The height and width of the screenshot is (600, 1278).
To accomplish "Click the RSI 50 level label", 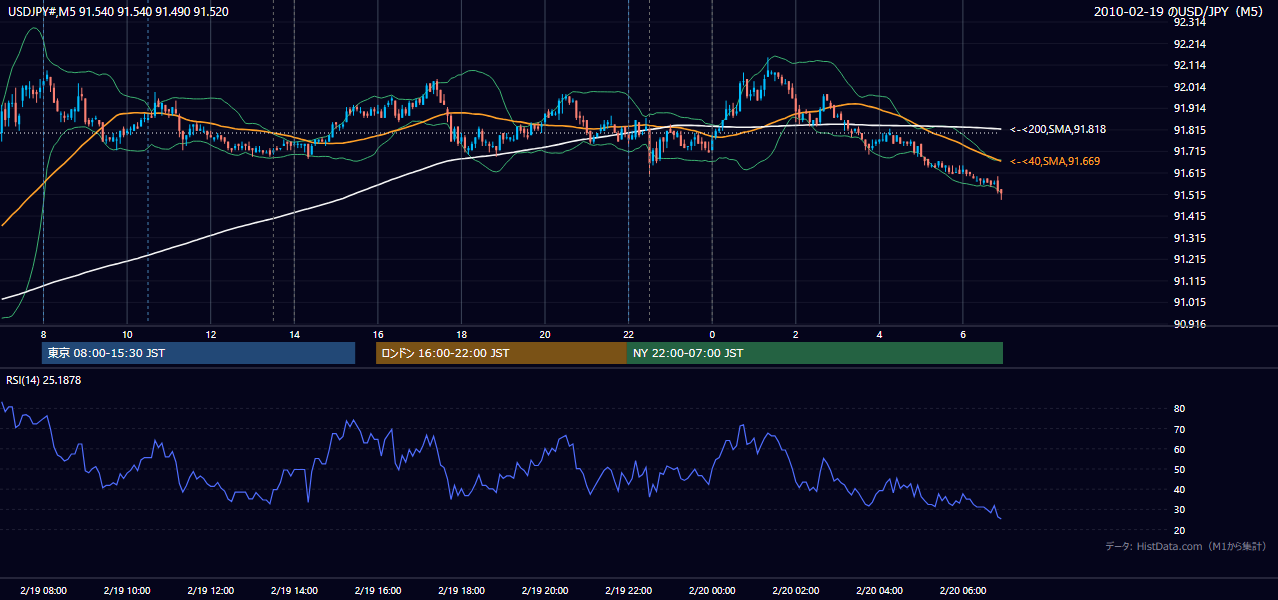I will click(1180, 469).
